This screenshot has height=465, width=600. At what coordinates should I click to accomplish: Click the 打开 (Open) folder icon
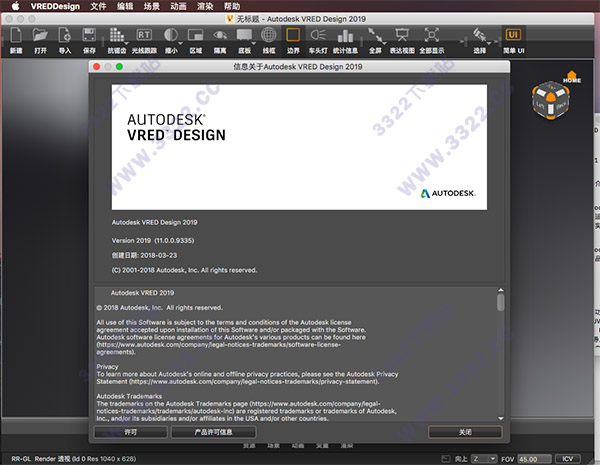40,36
